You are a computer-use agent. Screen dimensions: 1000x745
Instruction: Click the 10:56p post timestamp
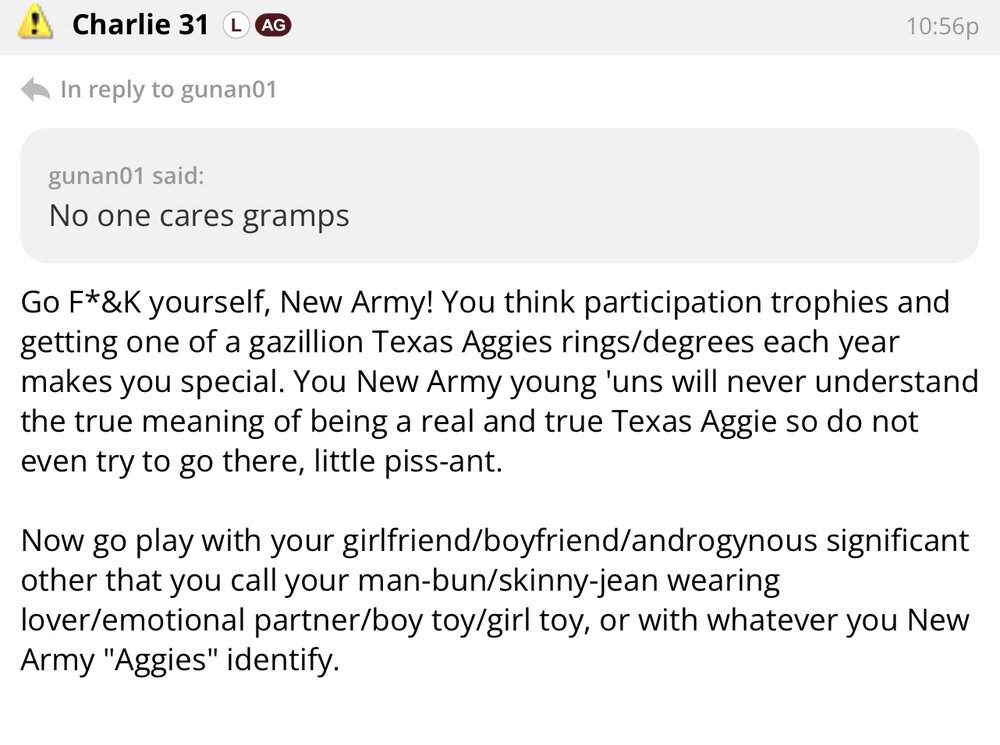(941, 27)
